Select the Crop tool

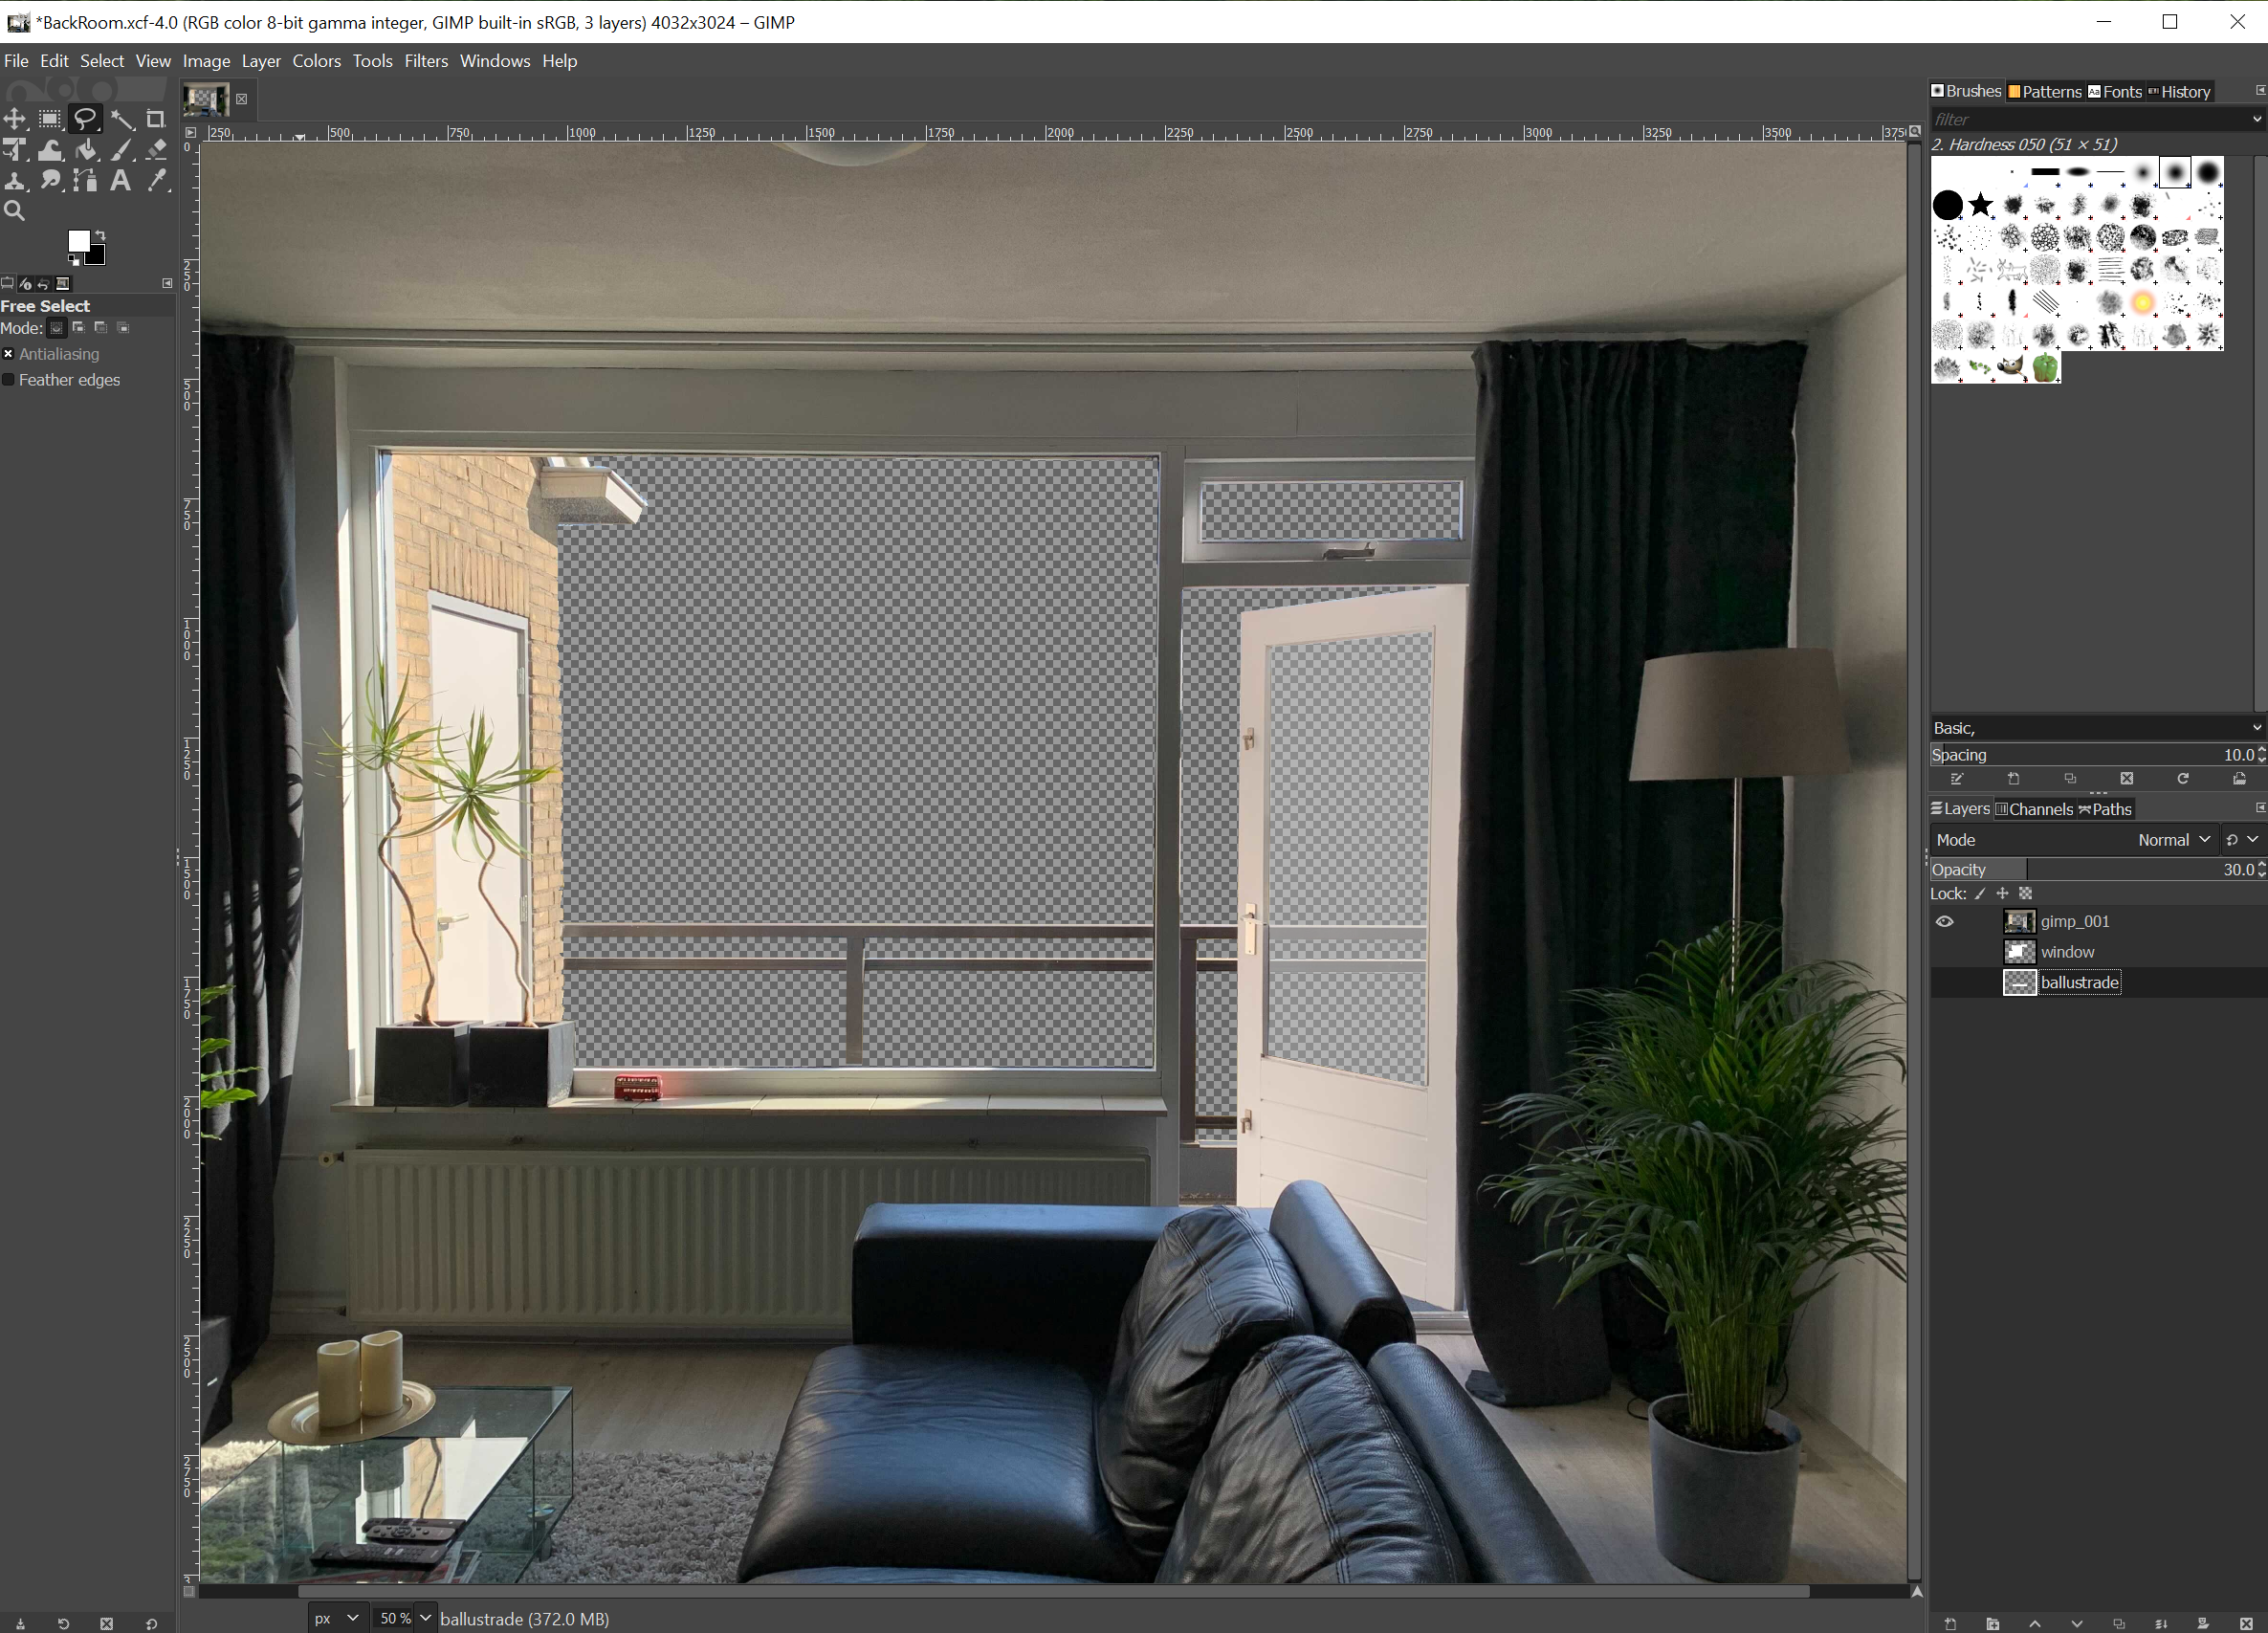tap(156, 120)
